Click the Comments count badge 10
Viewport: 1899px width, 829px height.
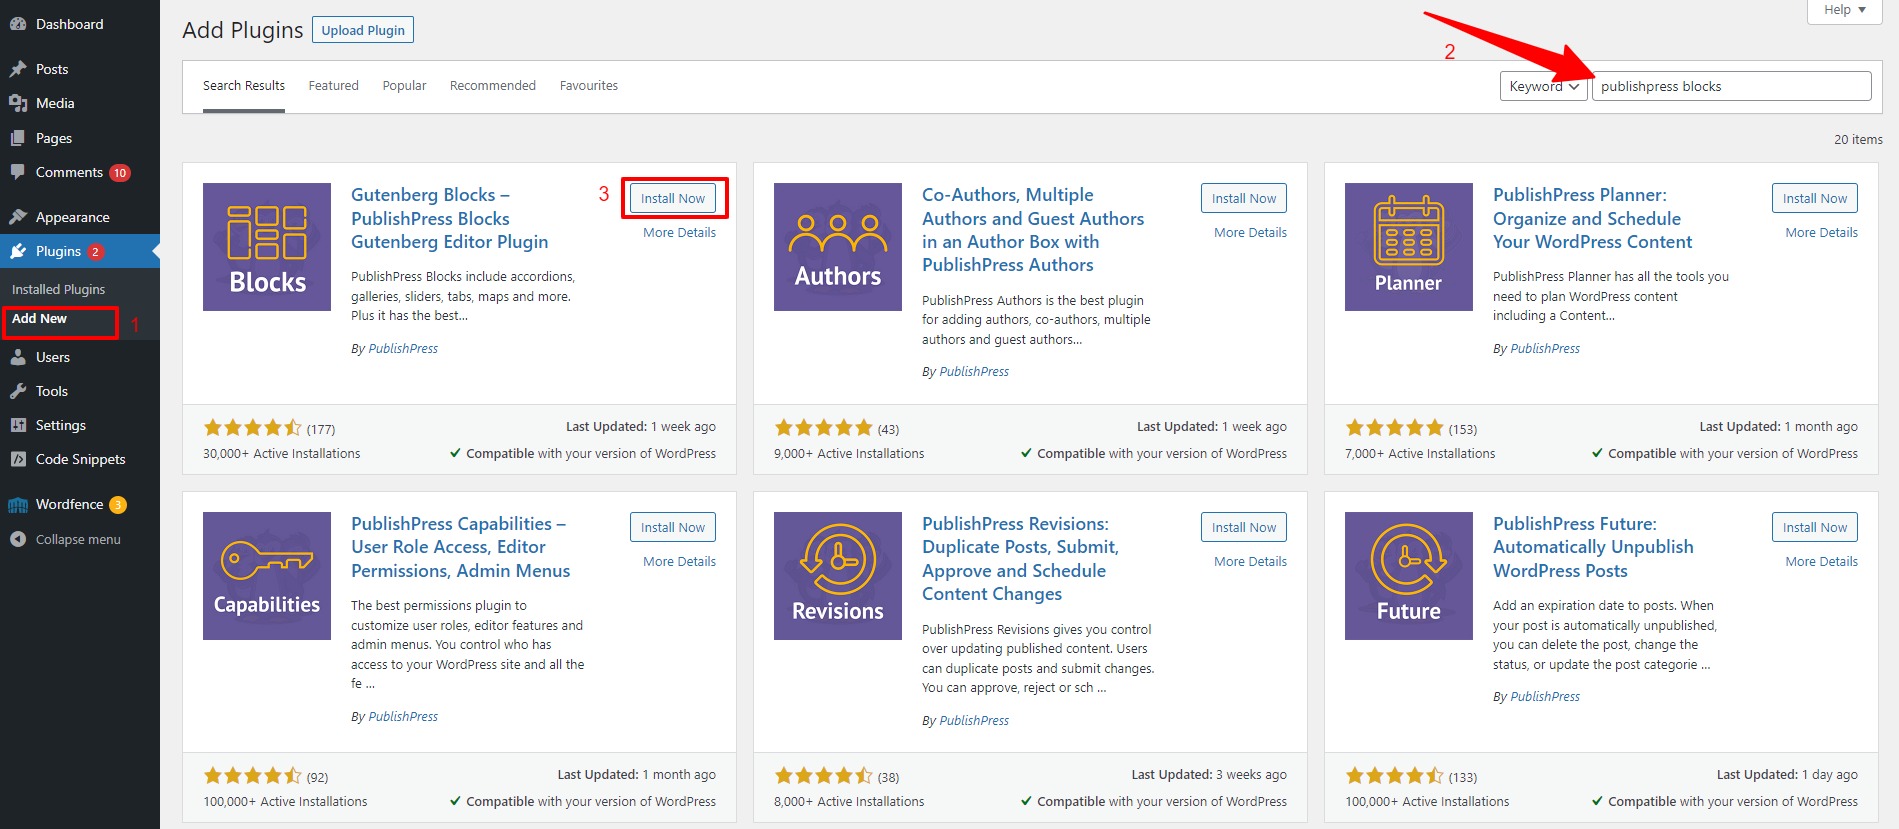tap(120, 173)
